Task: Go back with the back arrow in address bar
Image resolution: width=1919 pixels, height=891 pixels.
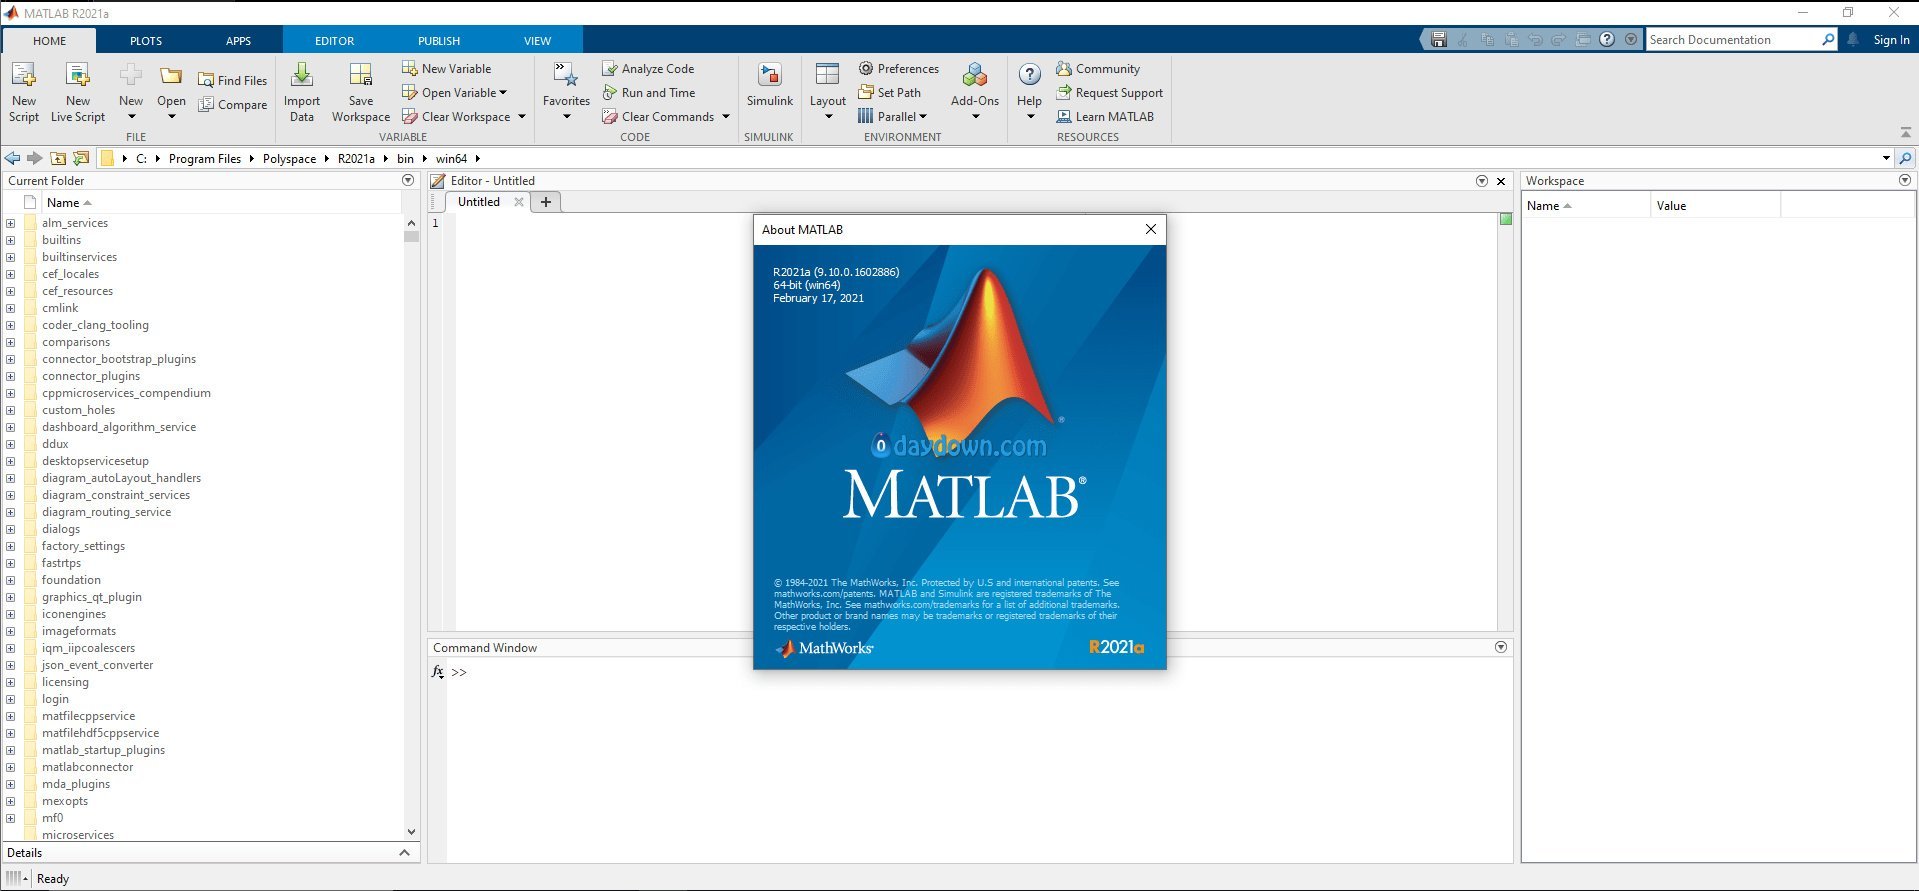Action: click(13, 158)
